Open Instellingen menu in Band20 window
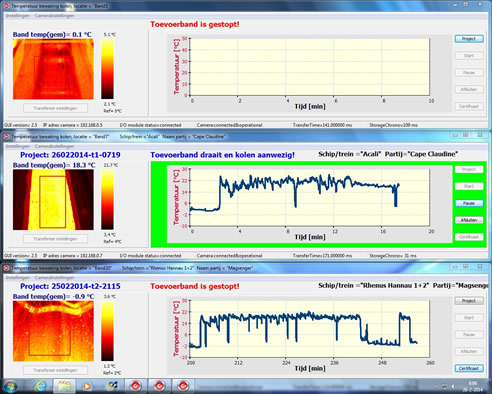Viewport: 492px width, 394px height. tap(17, 278)
